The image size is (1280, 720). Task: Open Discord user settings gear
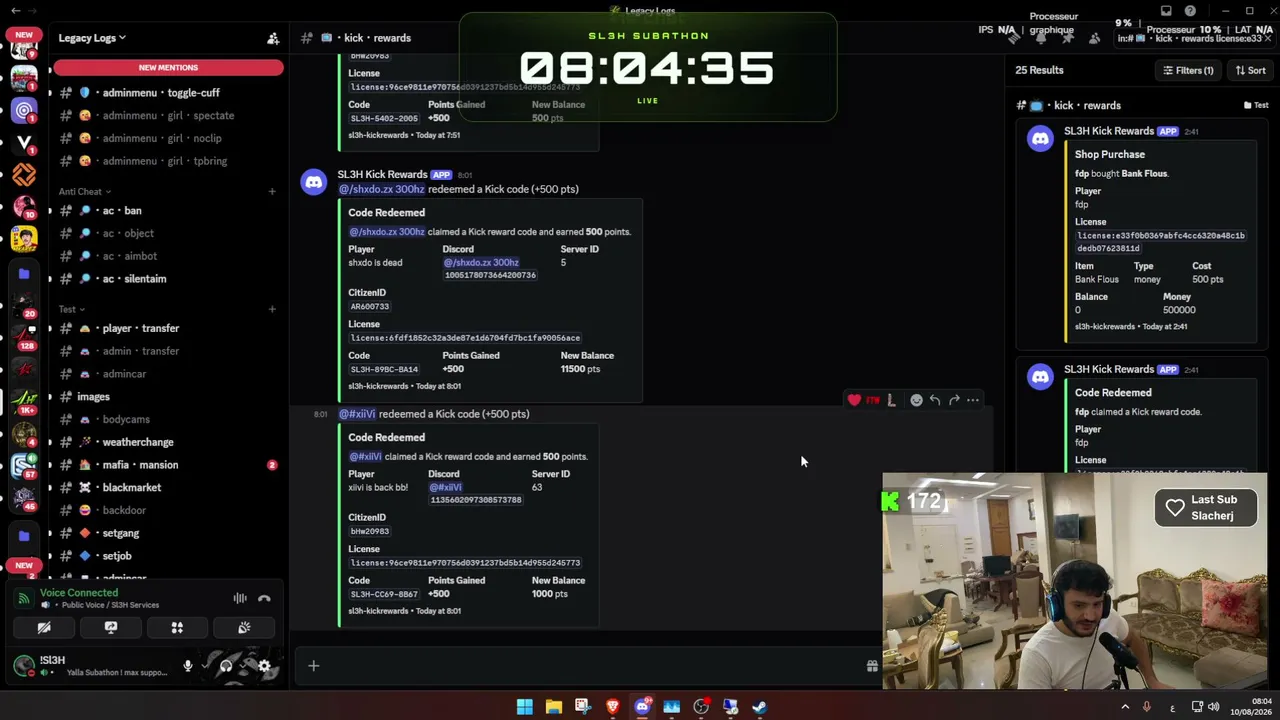(x=264, y=665)
